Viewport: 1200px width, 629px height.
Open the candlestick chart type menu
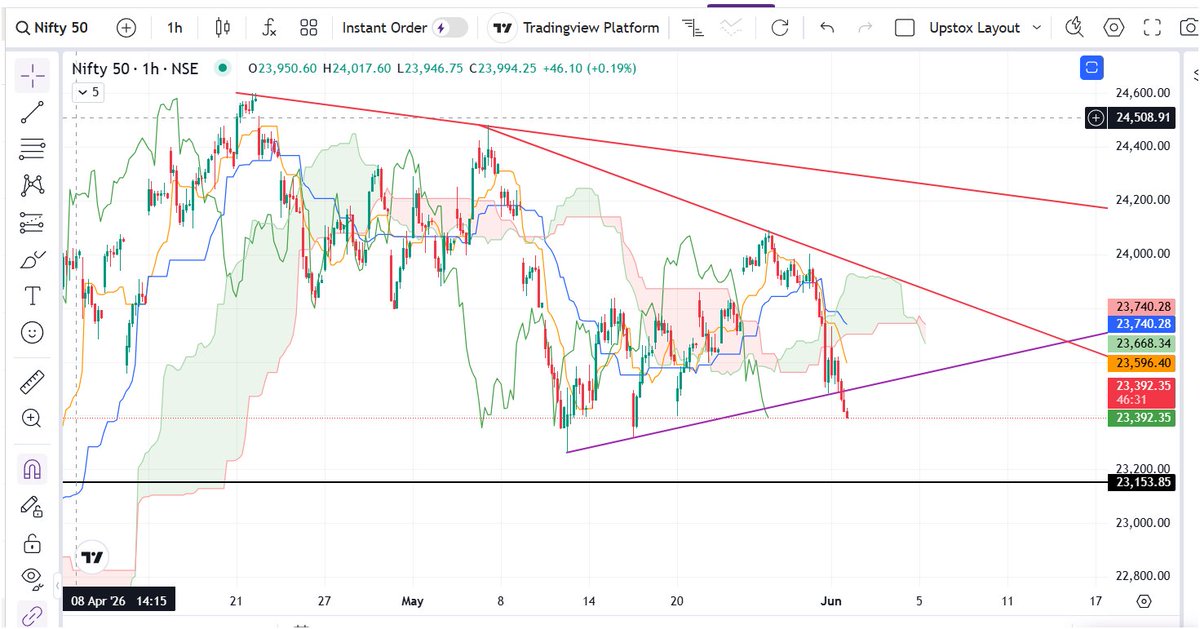[222, 28]
